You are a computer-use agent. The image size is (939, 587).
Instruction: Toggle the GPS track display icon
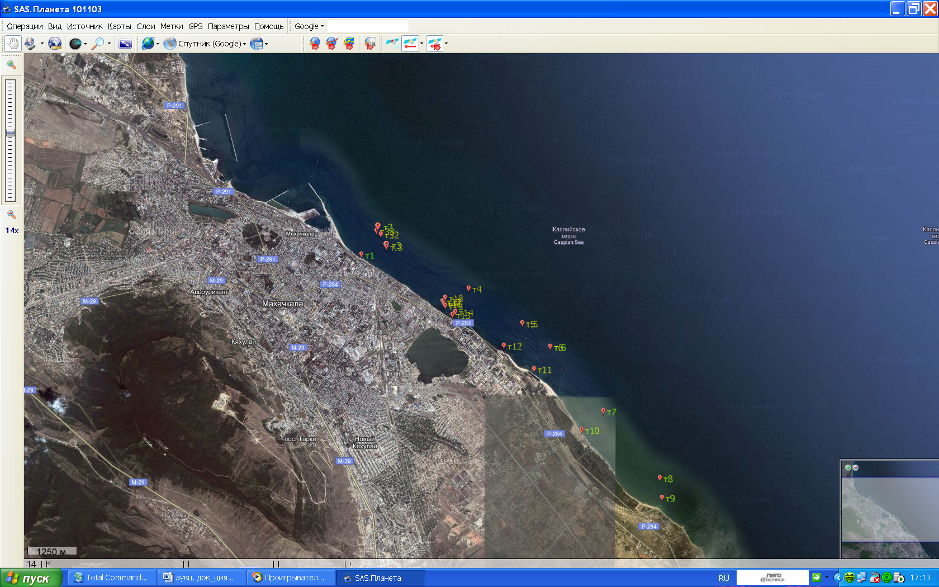click(x=410, y=43)
